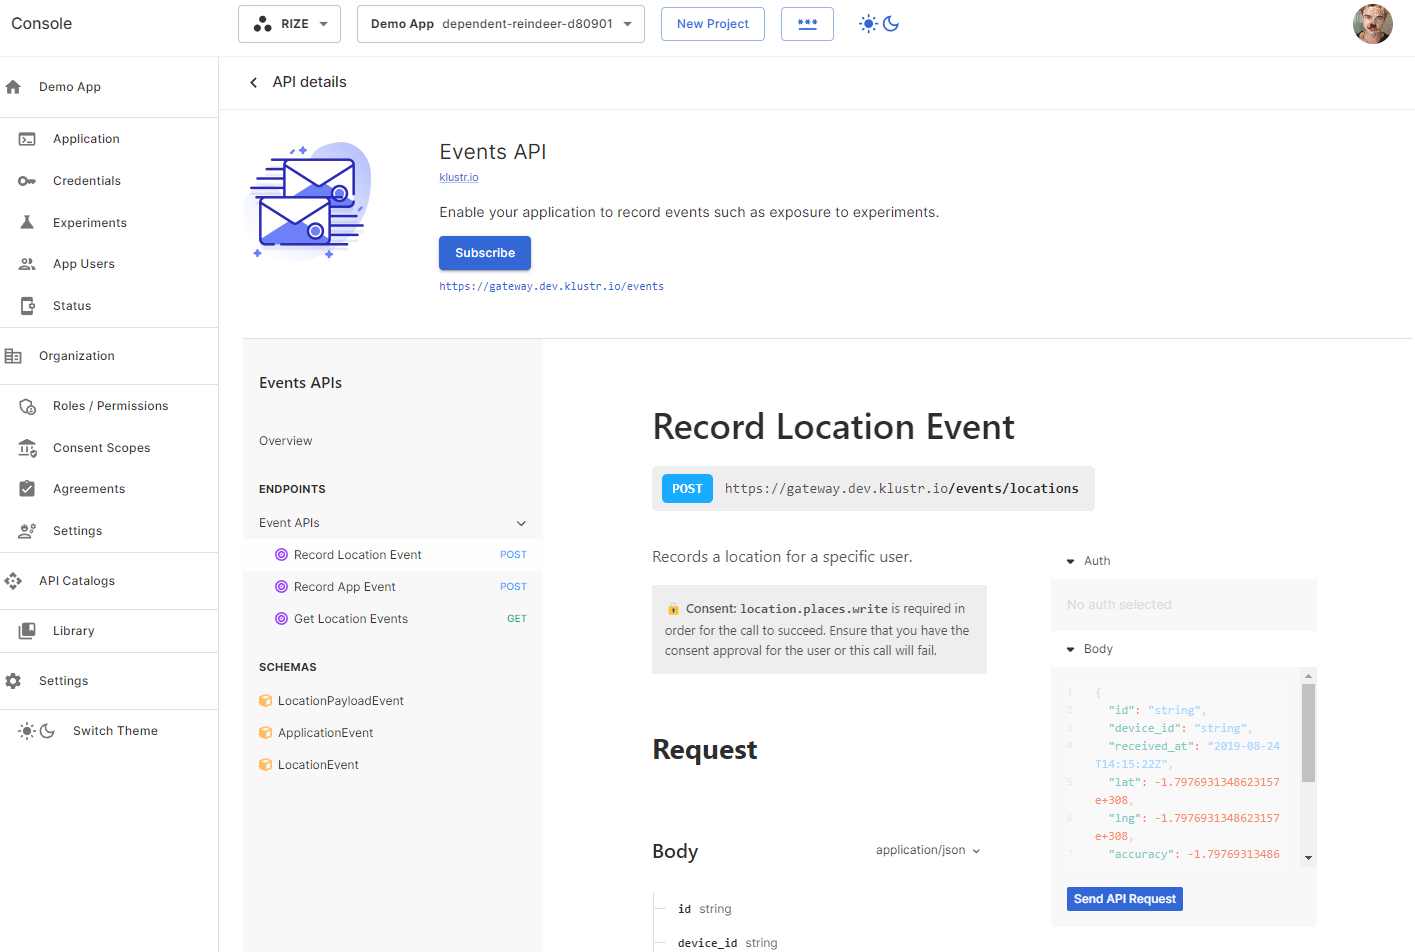1415x952 pixels.
Task: Open the Overview section
Action: 286,441
